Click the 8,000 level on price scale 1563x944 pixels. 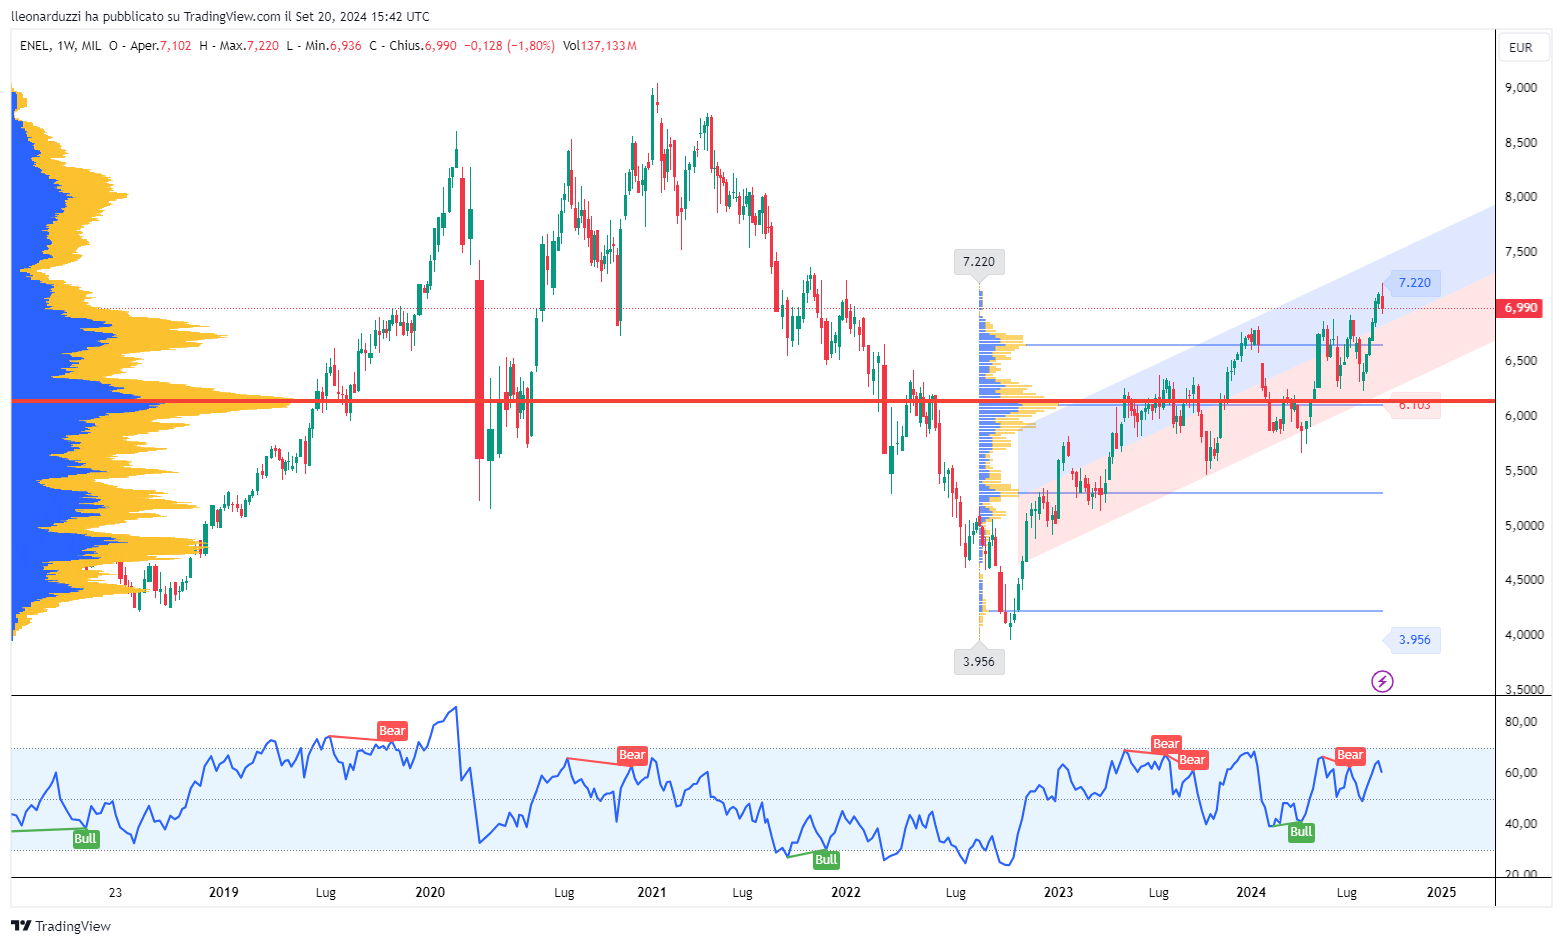tap(1521, 197)
